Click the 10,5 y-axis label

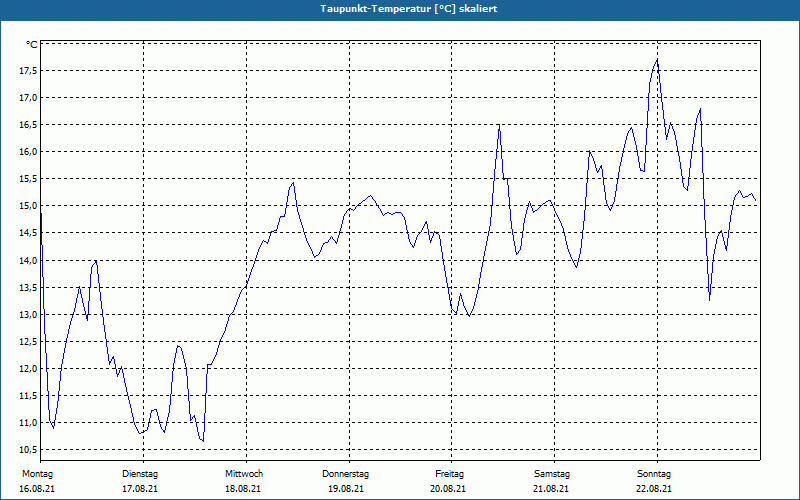click(x=28, y=449)
